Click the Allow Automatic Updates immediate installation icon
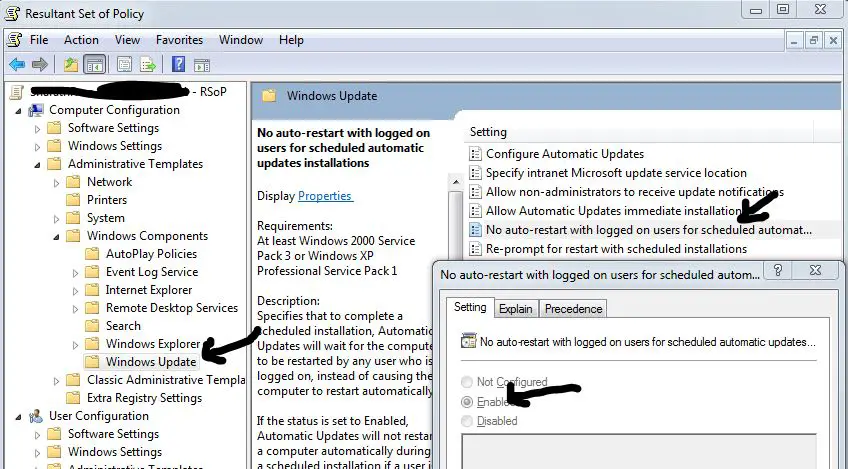848x469 pixels. tap(475, 211)
